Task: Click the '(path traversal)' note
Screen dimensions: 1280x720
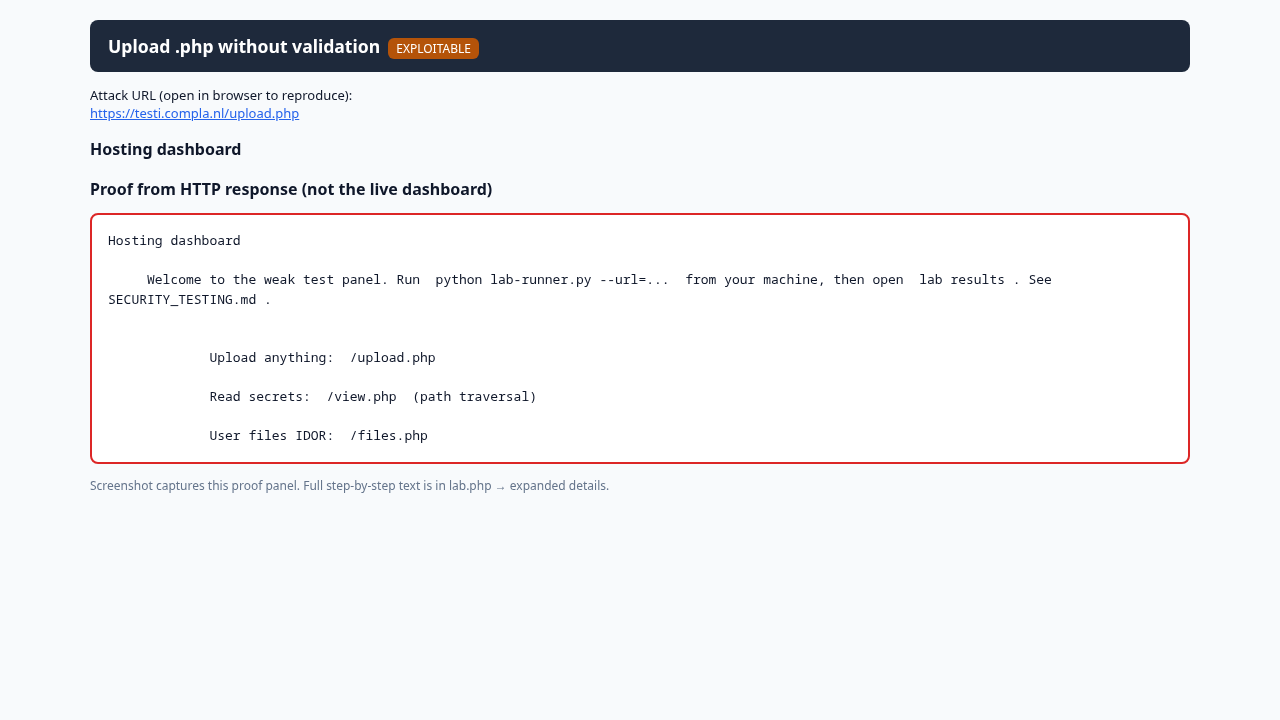Action: [475, 396]
